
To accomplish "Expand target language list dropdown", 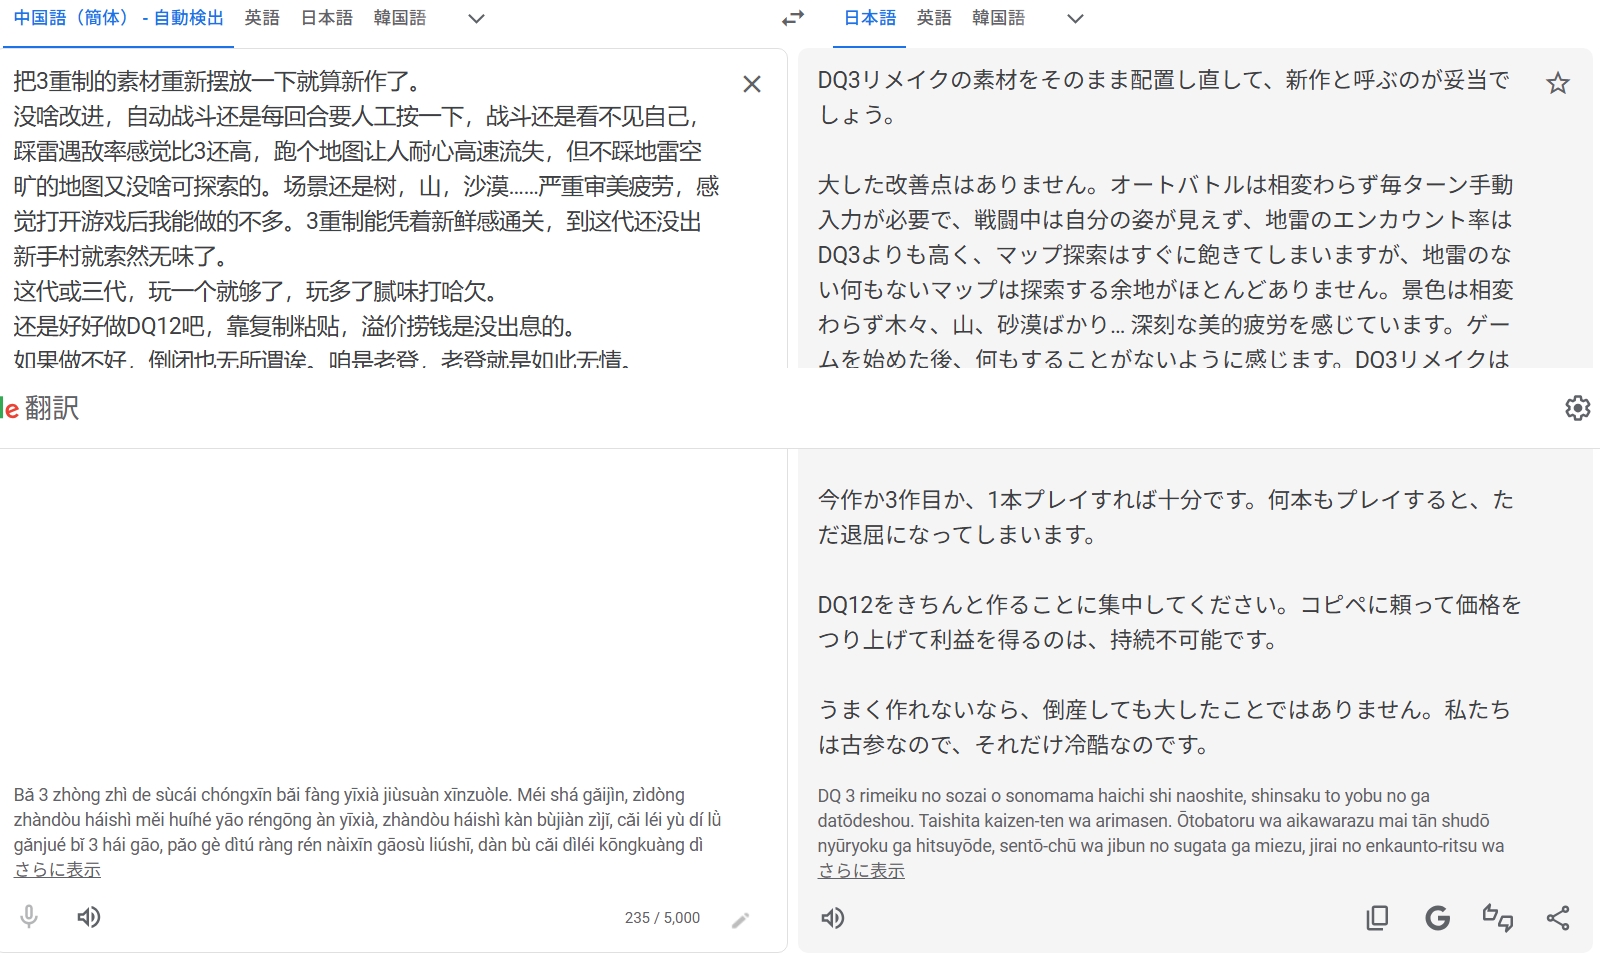I will 1075,19.
